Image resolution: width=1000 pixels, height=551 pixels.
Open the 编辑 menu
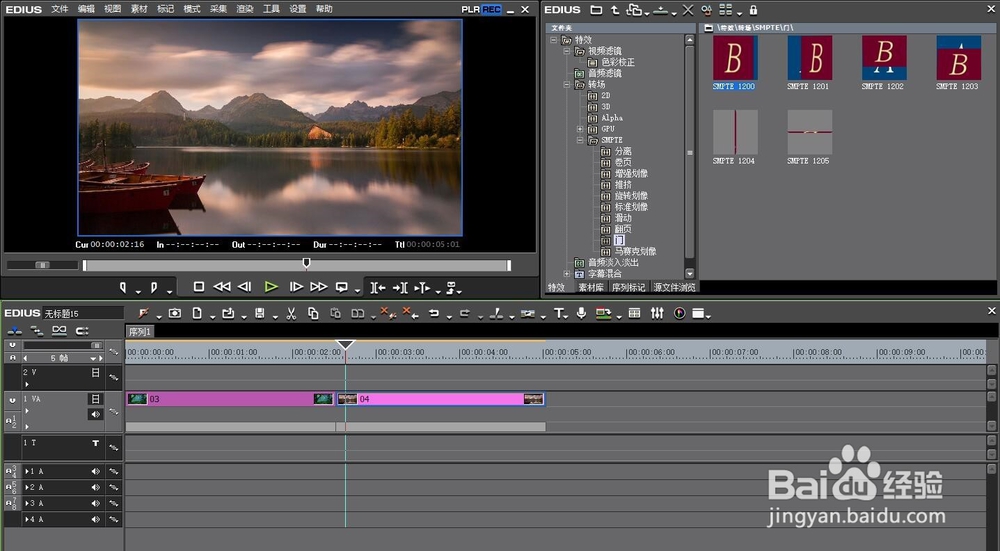86,9
